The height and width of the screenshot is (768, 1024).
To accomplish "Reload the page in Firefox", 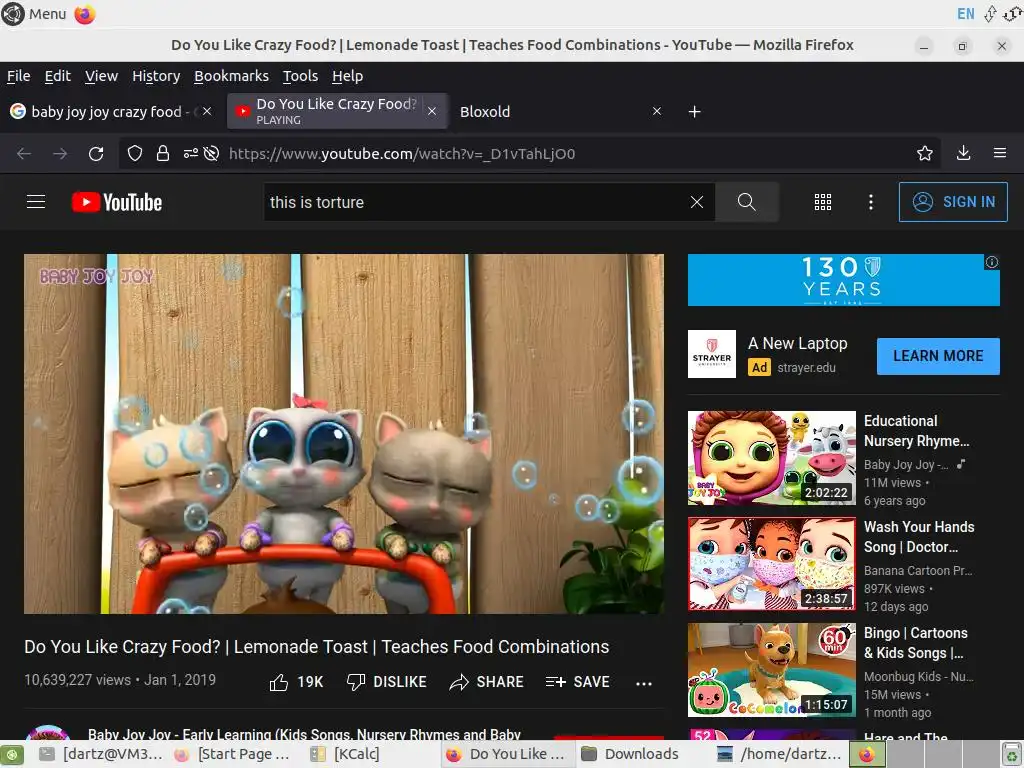I will 96,153.
